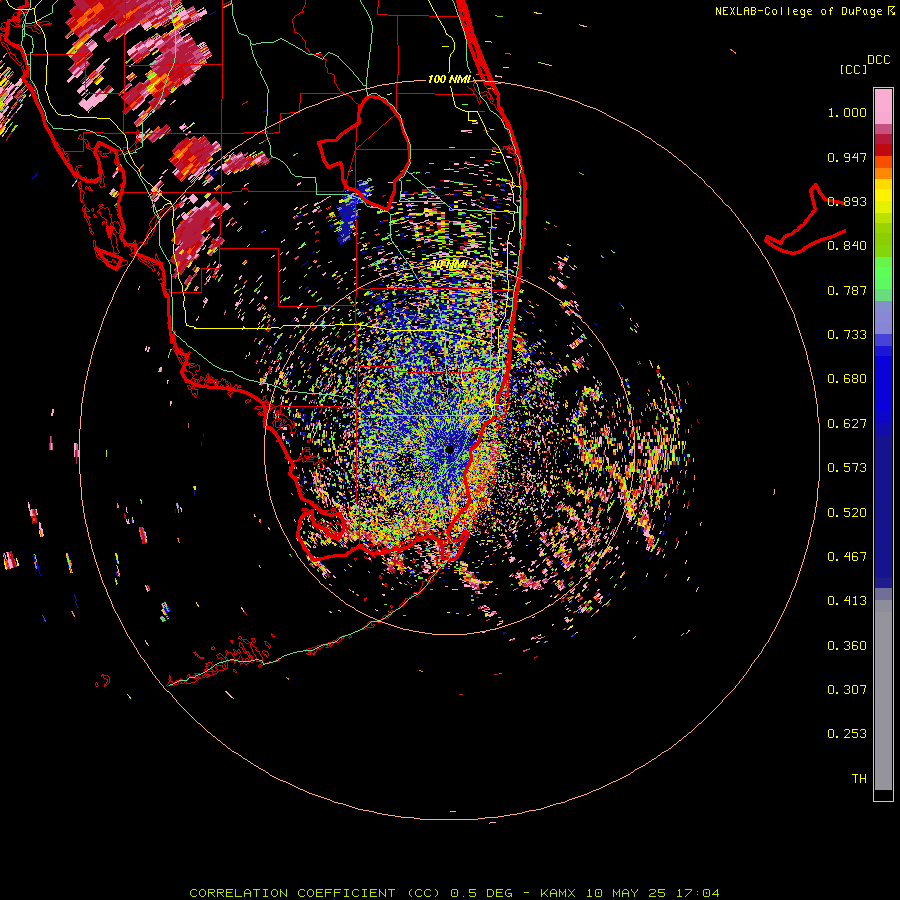Select the 0.573 scale value
Image resolution: width=900 pixels, height=900 pixels.
tap(847, 468)
